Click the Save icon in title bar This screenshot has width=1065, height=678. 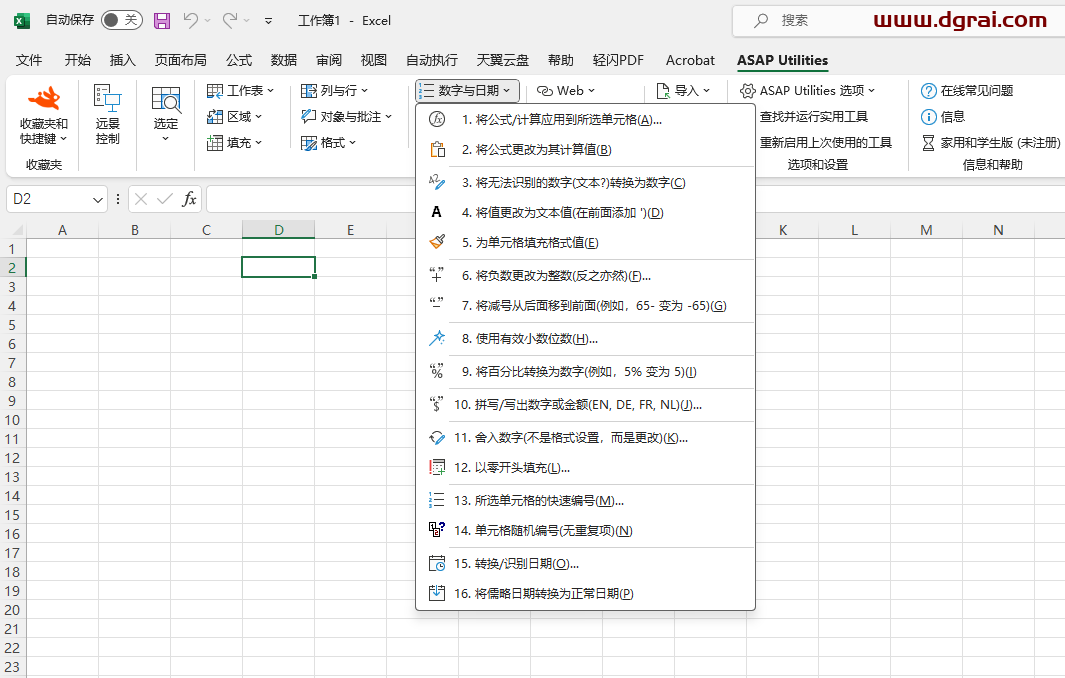[162, 20]
